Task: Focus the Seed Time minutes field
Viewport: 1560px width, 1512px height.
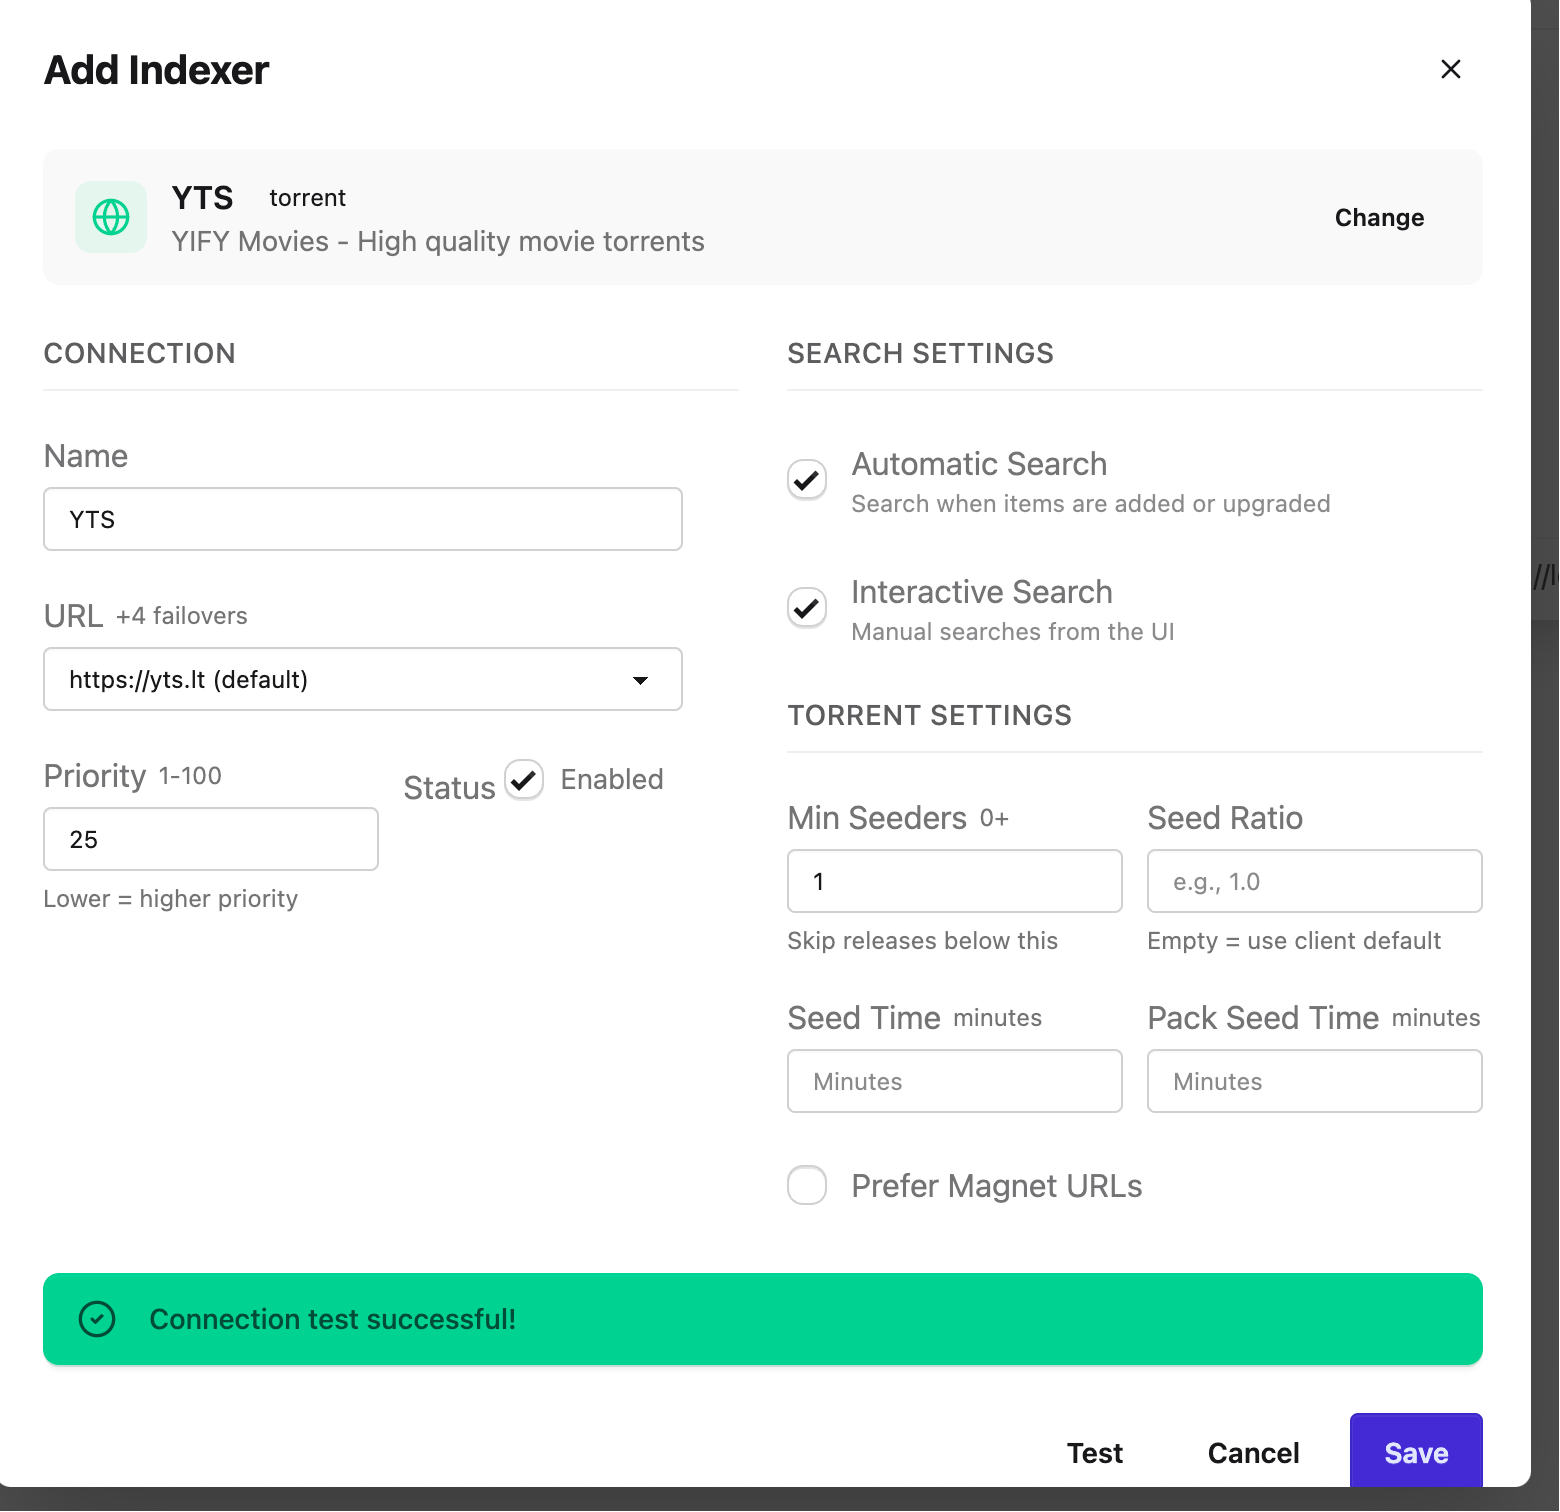Action: tap(955, 1081)
